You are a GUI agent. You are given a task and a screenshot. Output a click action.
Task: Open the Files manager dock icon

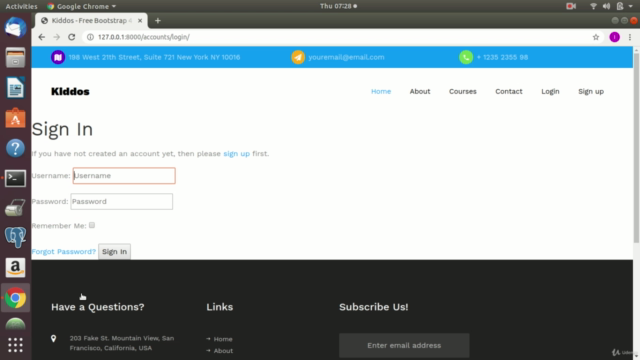pyautogui.click(x=15, y=58)
